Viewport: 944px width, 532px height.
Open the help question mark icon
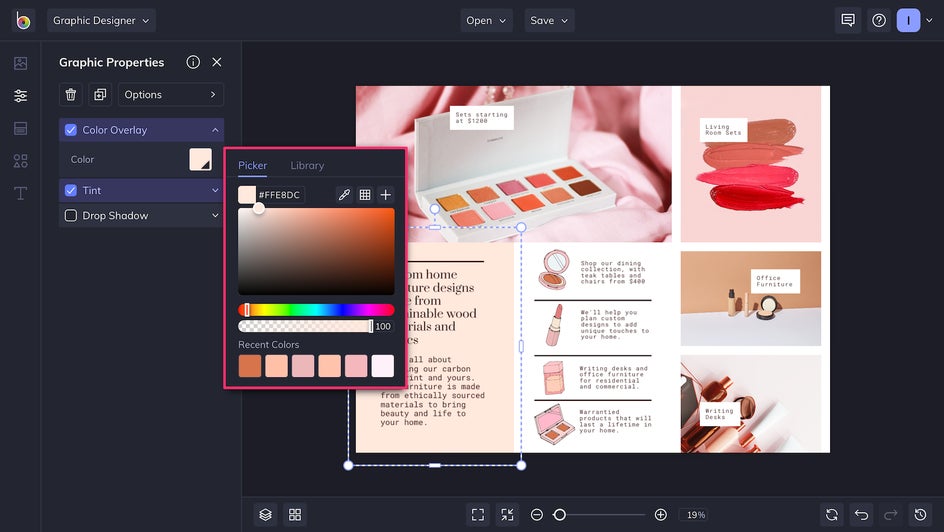(878, 20)
